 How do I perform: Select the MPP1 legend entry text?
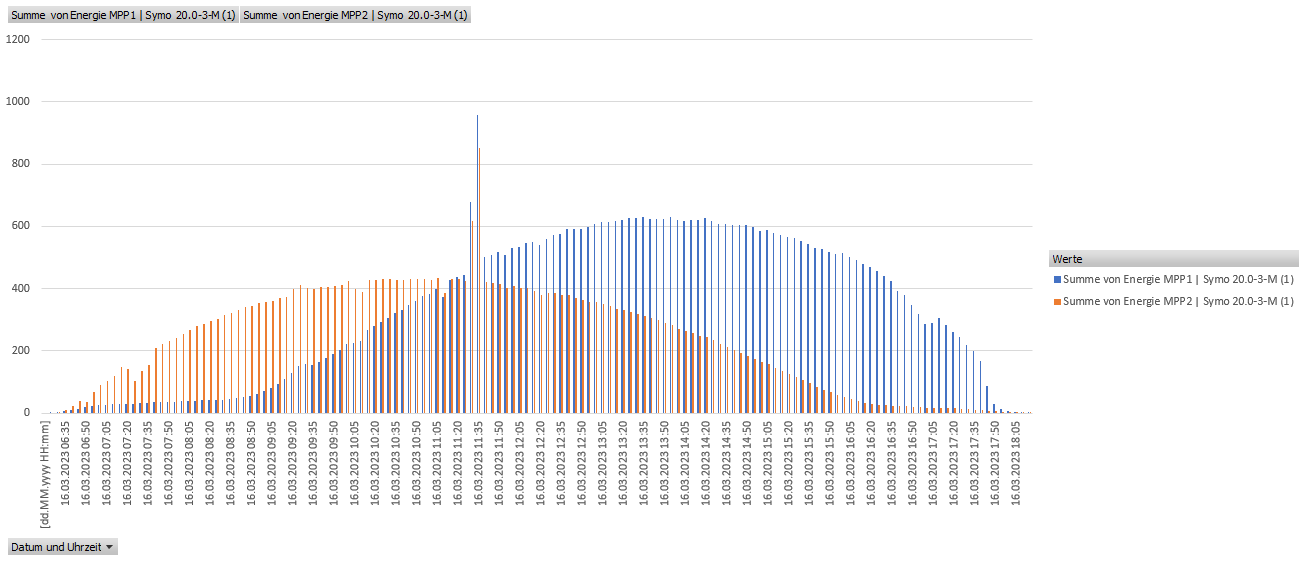click(x=1178, y=280)
